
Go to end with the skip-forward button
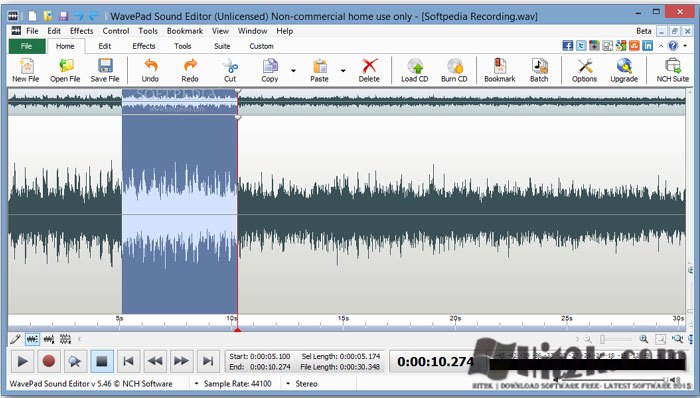click(x=208, y=361)
